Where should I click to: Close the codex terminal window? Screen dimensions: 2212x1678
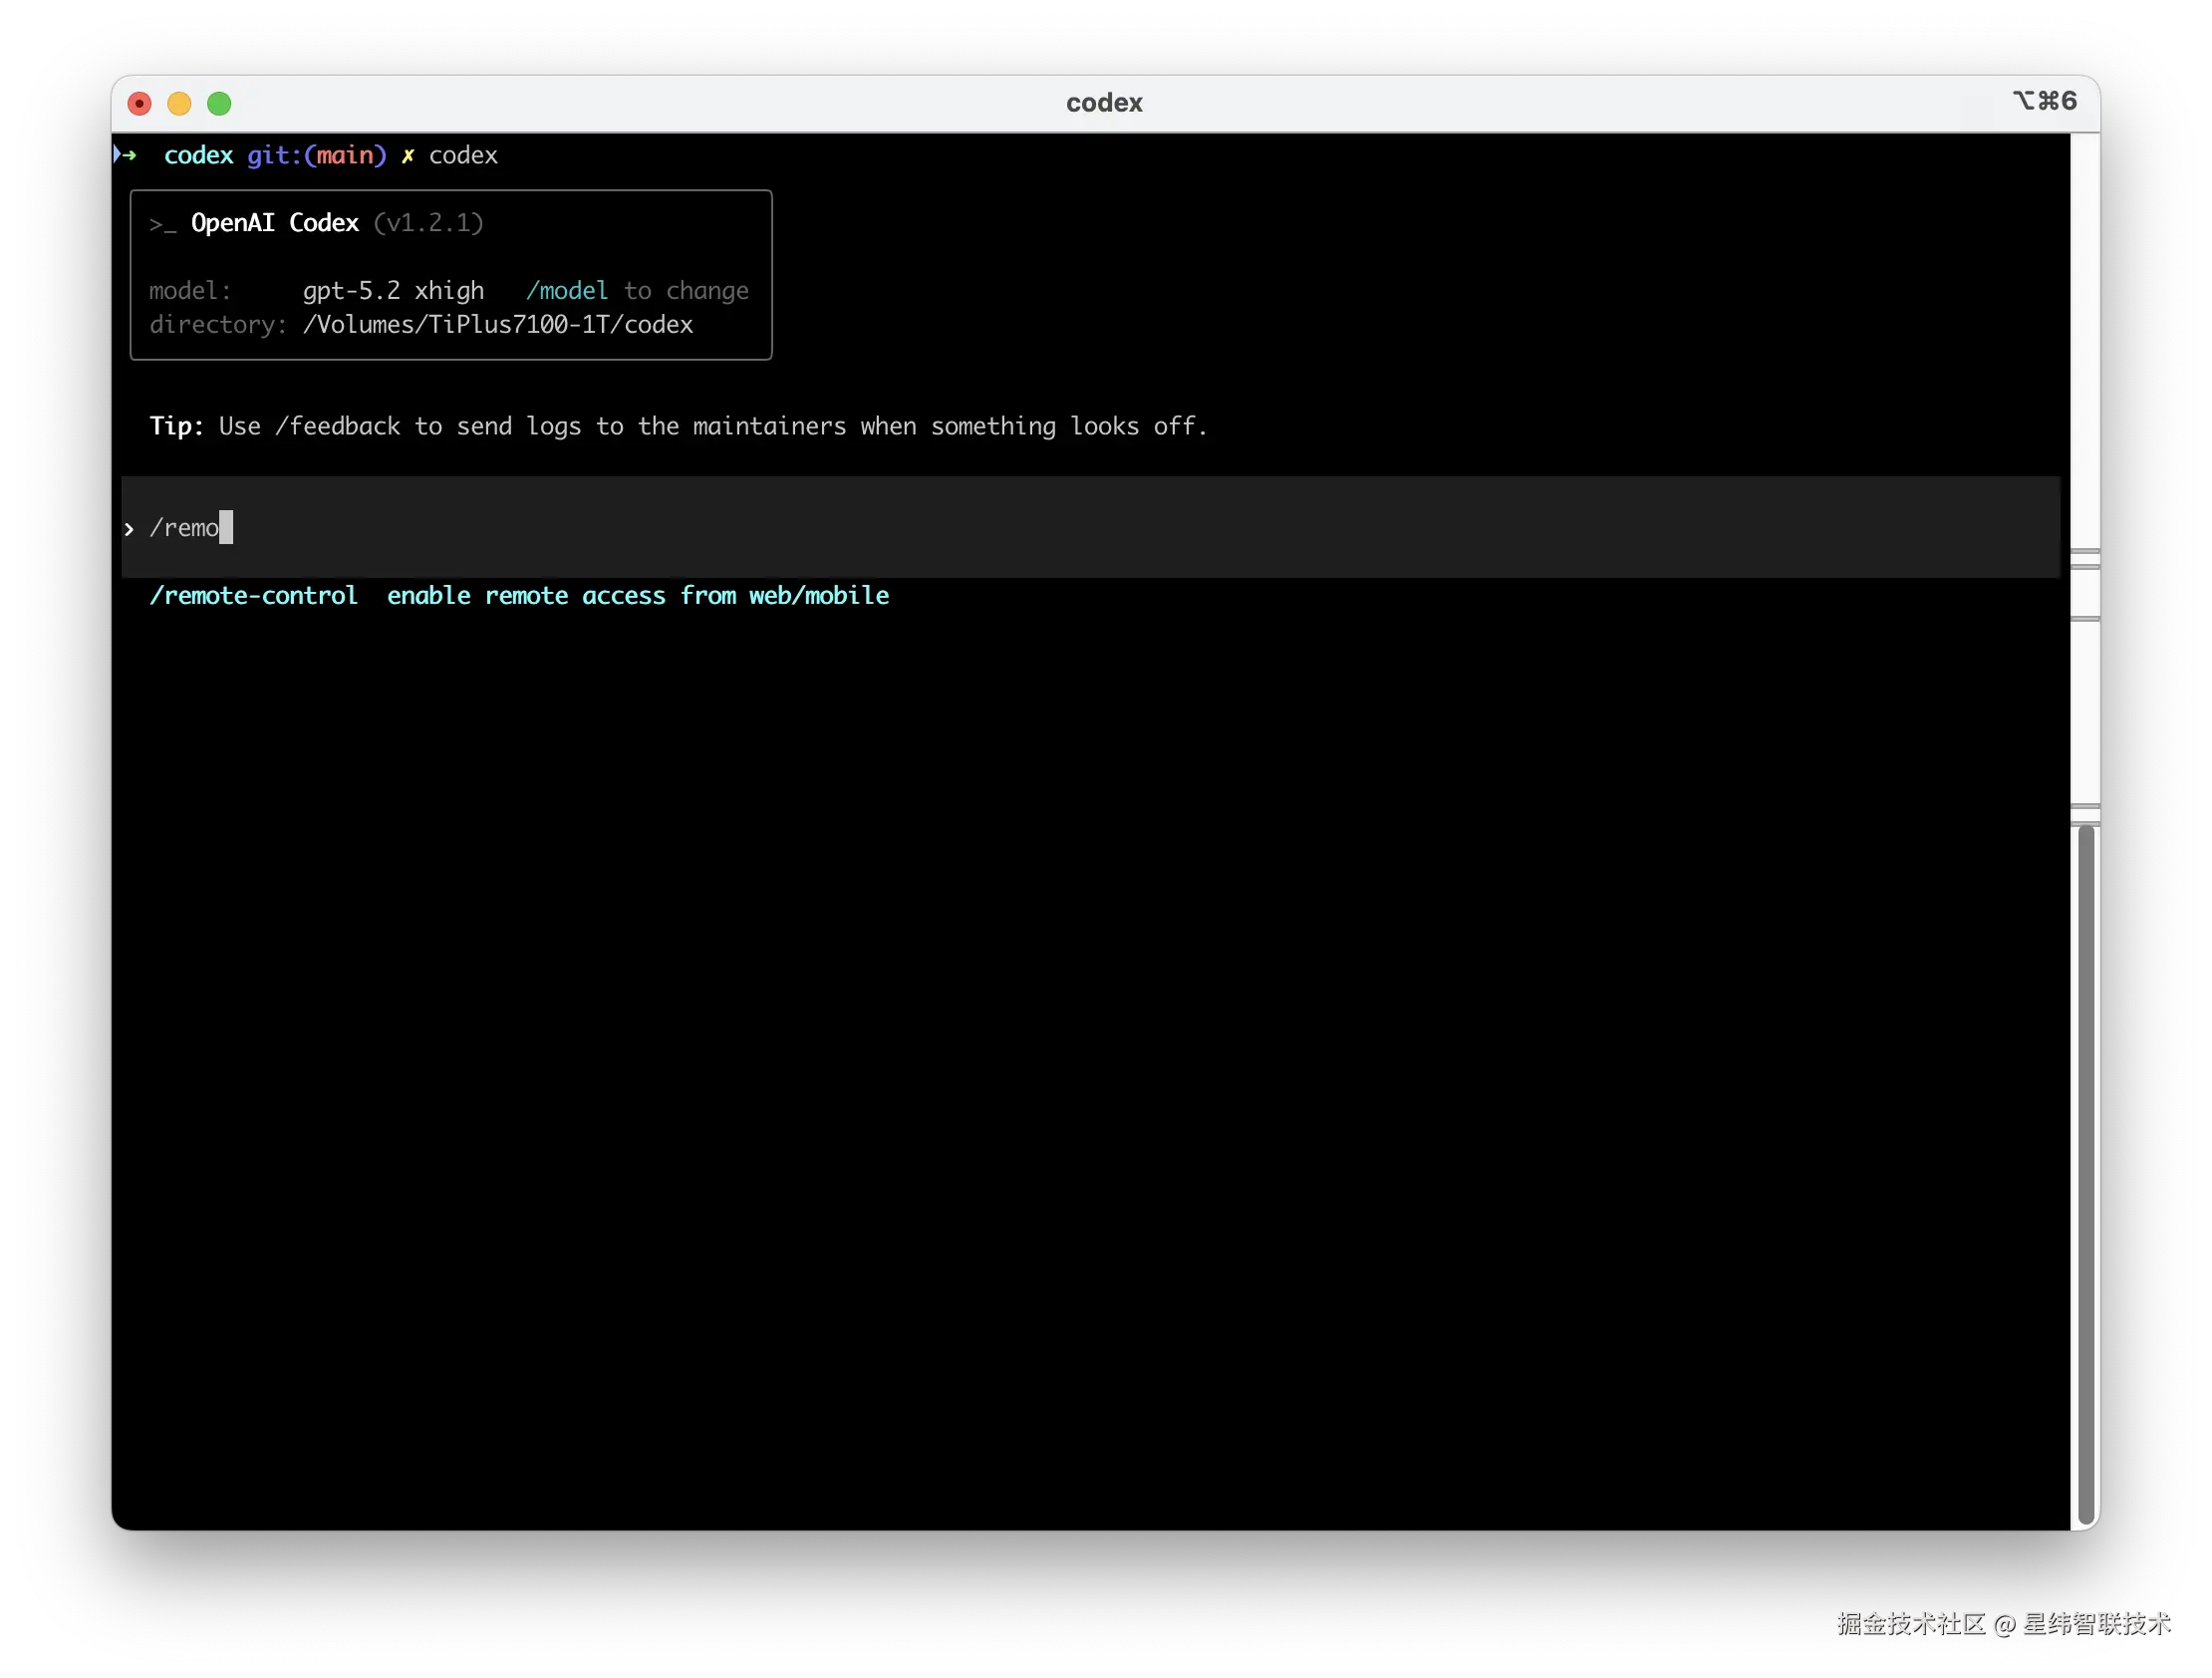click(x=140, y=104)
